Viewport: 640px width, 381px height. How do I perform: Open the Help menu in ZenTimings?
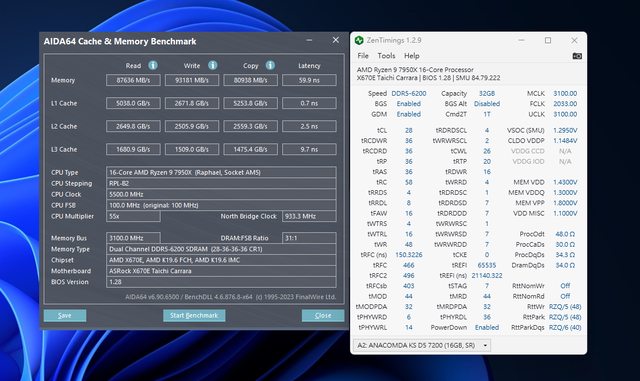coord(411,56)
